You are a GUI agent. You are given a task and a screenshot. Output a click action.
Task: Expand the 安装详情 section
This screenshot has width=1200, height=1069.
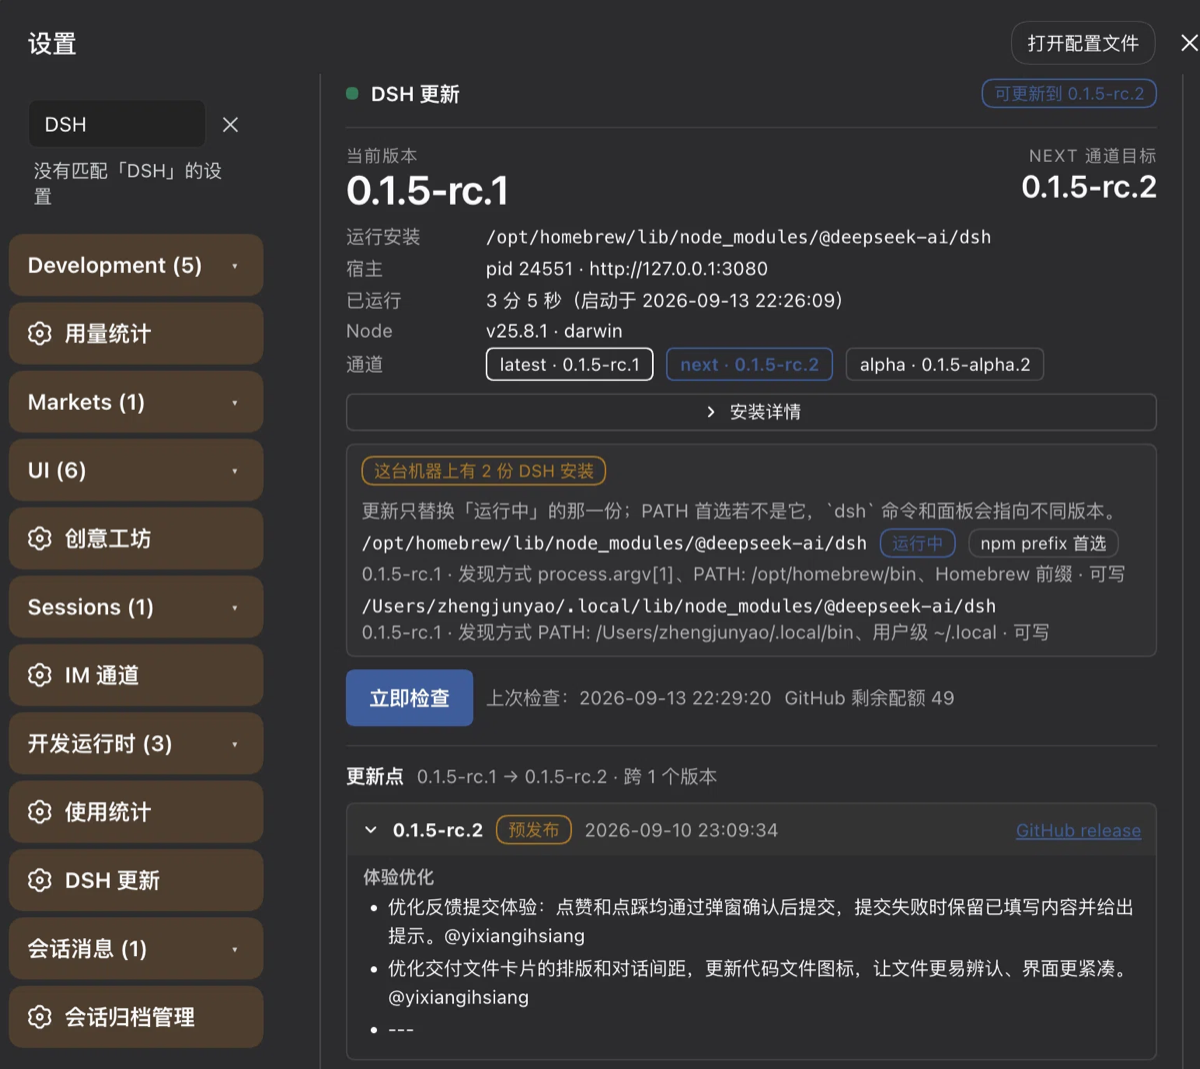click(751, 412)
